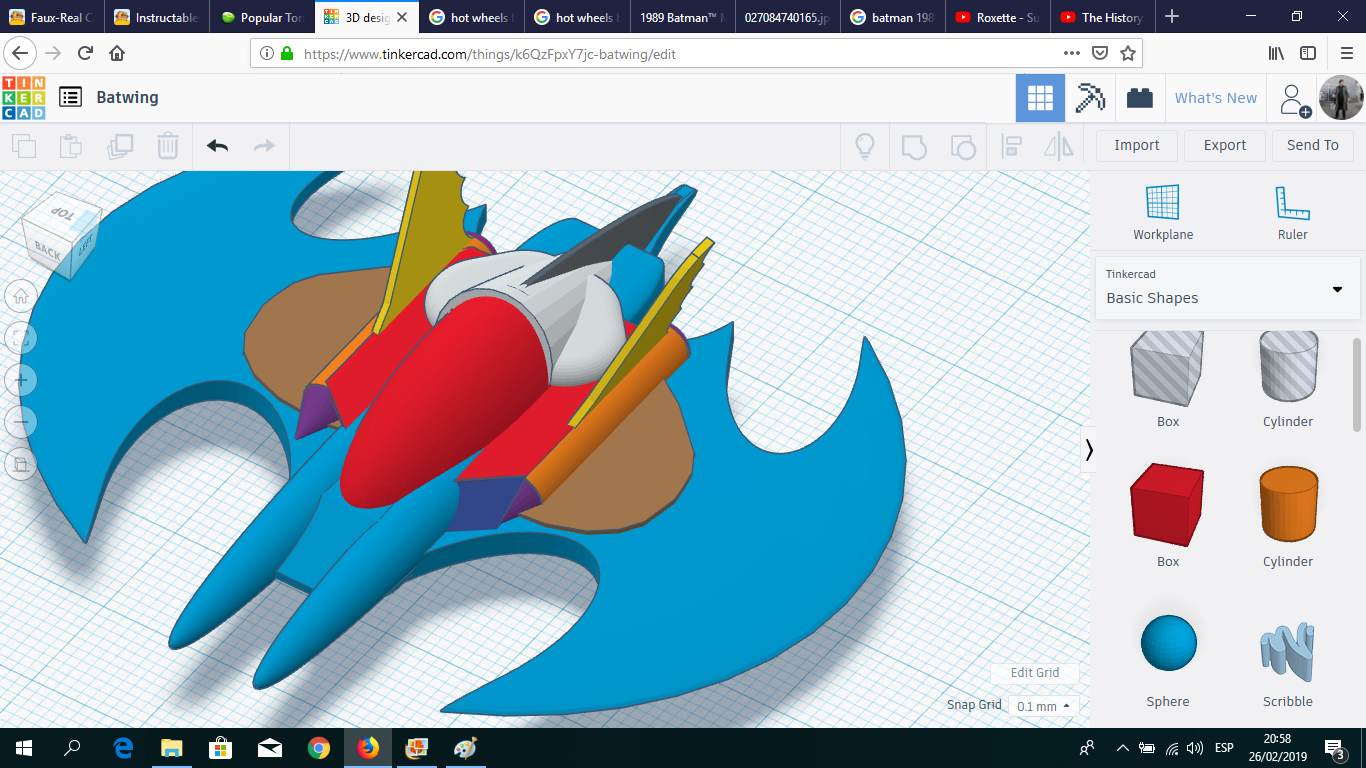Image resolution: width=1366 pixels, height=768 pixels.
Task: Click the Duplicate tool icon
Action: (x=120, y=146)
